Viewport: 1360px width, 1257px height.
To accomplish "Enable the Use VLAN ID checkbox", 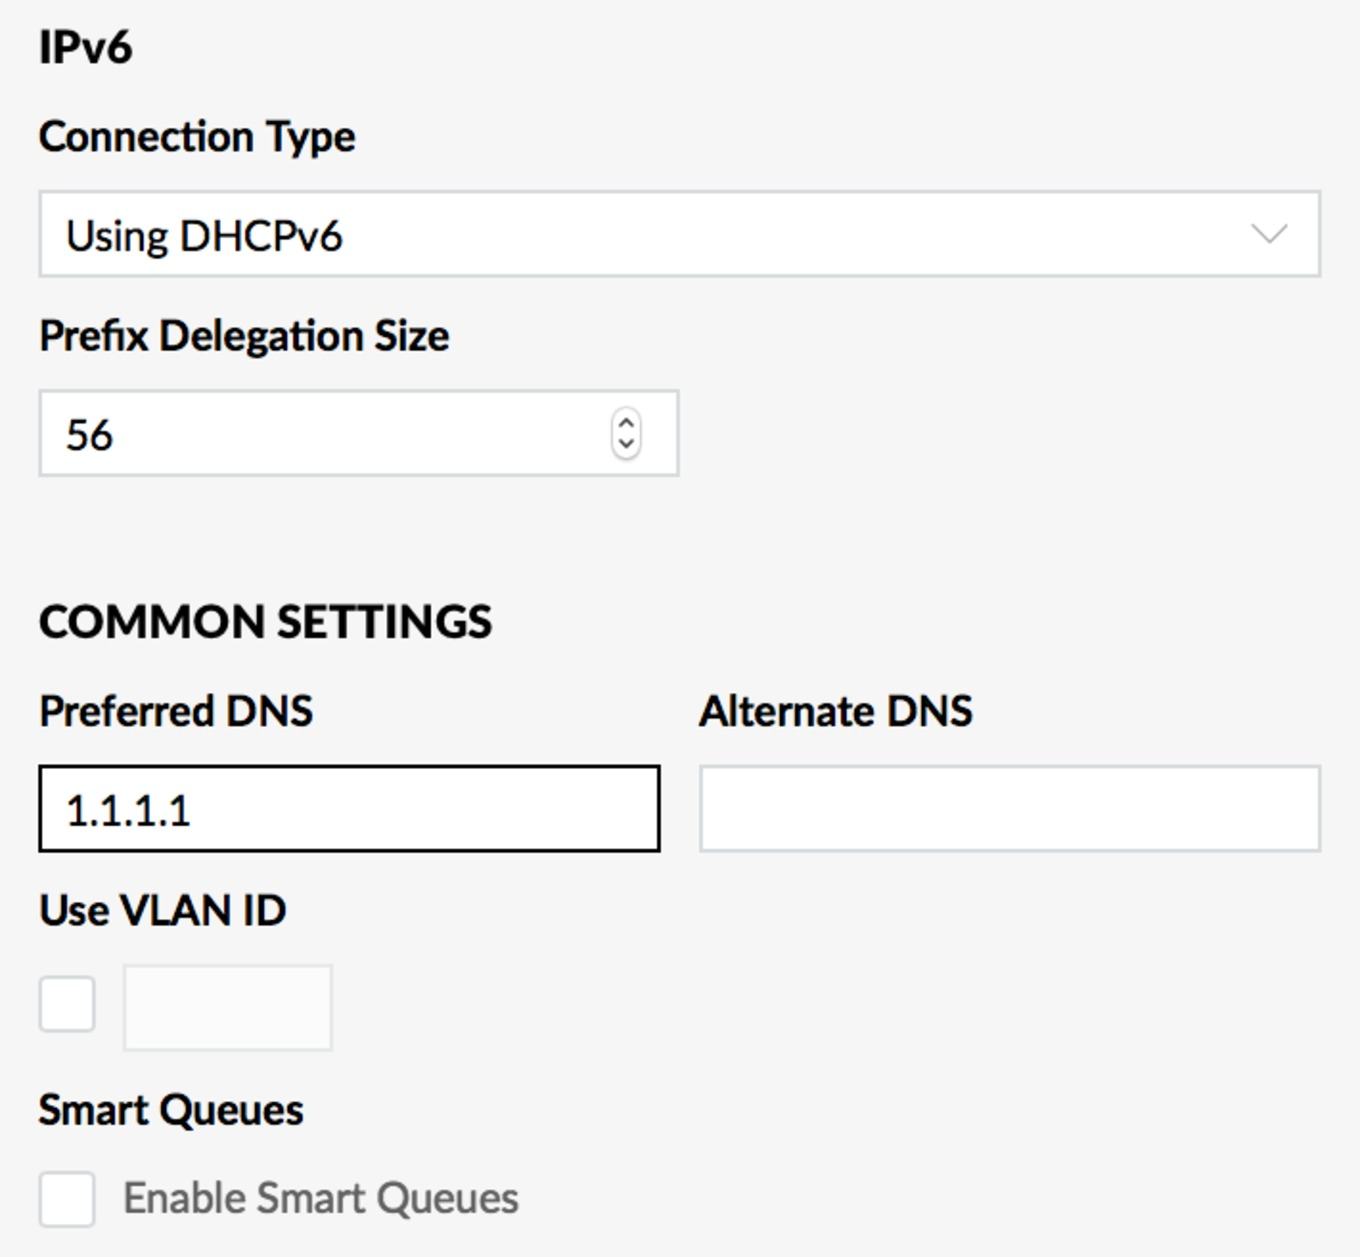I will click(67, 1004).
